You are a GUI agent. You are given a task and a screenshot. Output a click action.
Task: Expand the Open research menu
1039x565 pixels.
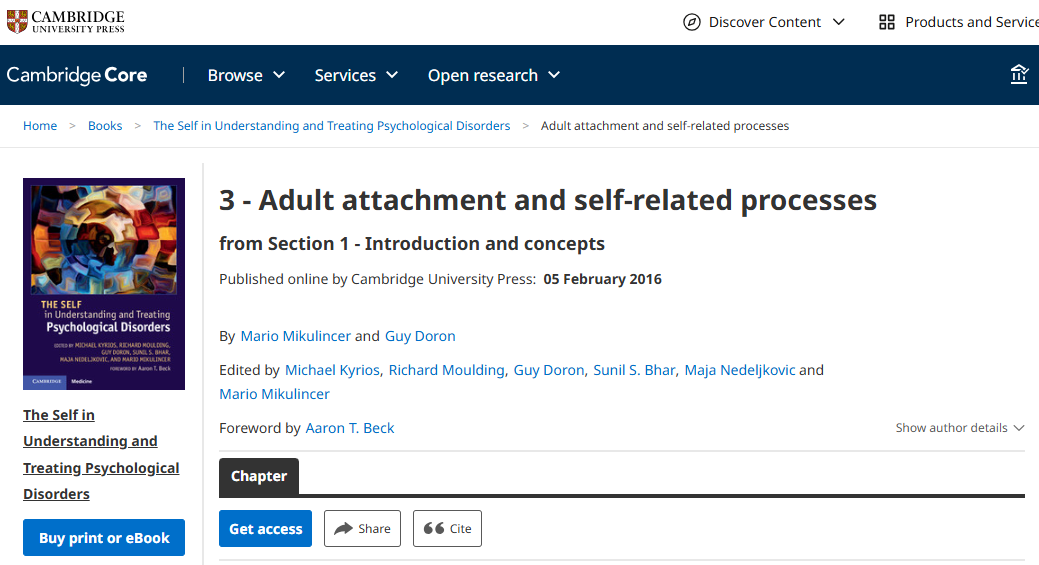pos(494,76)
